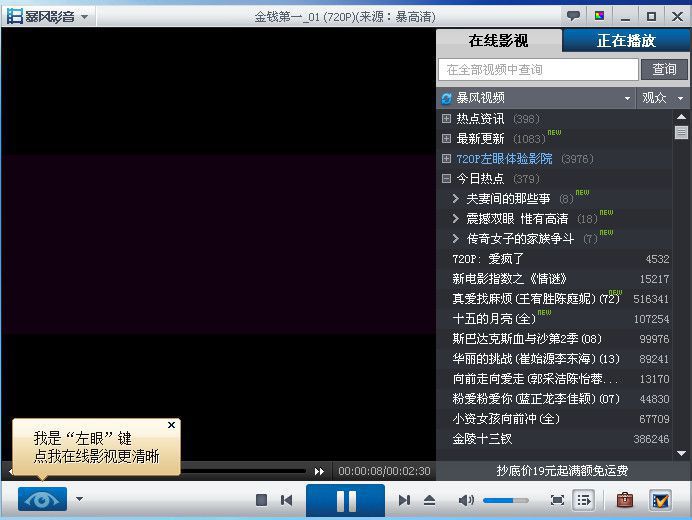The width and height of the screenshot is (692, 520).
Task: Select 十五的月亮(全) entry
Action: click(x=555, y=319)
